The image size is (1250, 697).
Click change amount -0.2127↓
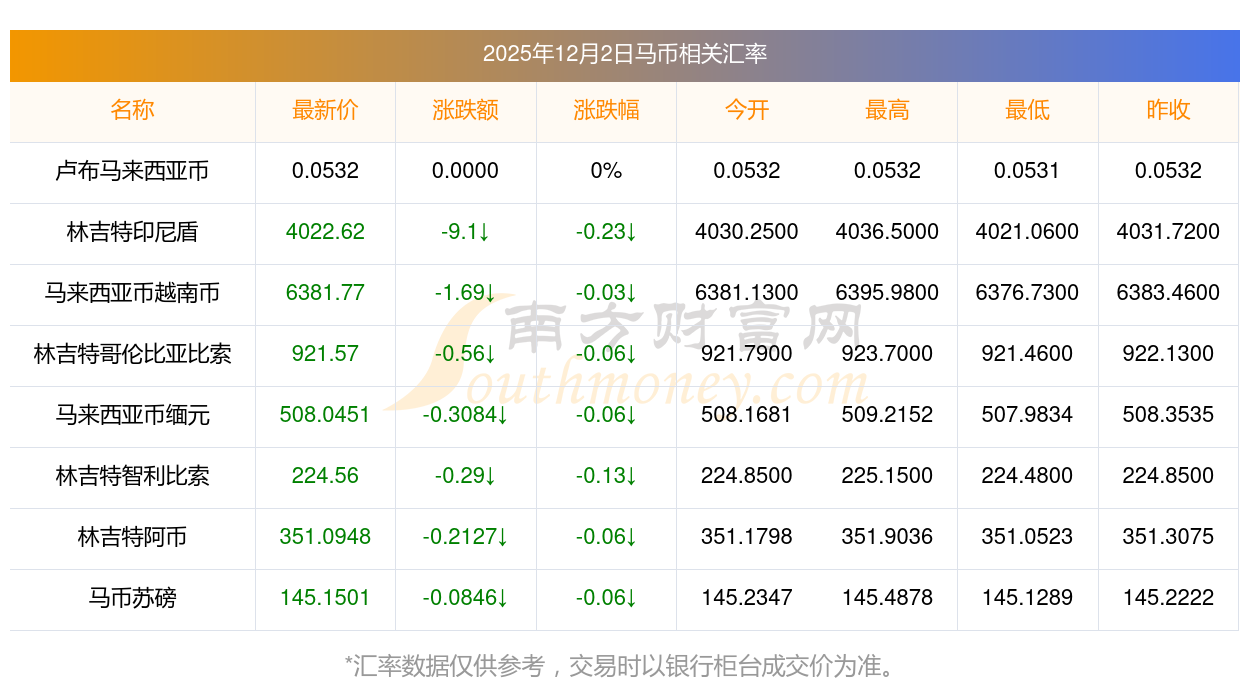click(x=466, y=537)
